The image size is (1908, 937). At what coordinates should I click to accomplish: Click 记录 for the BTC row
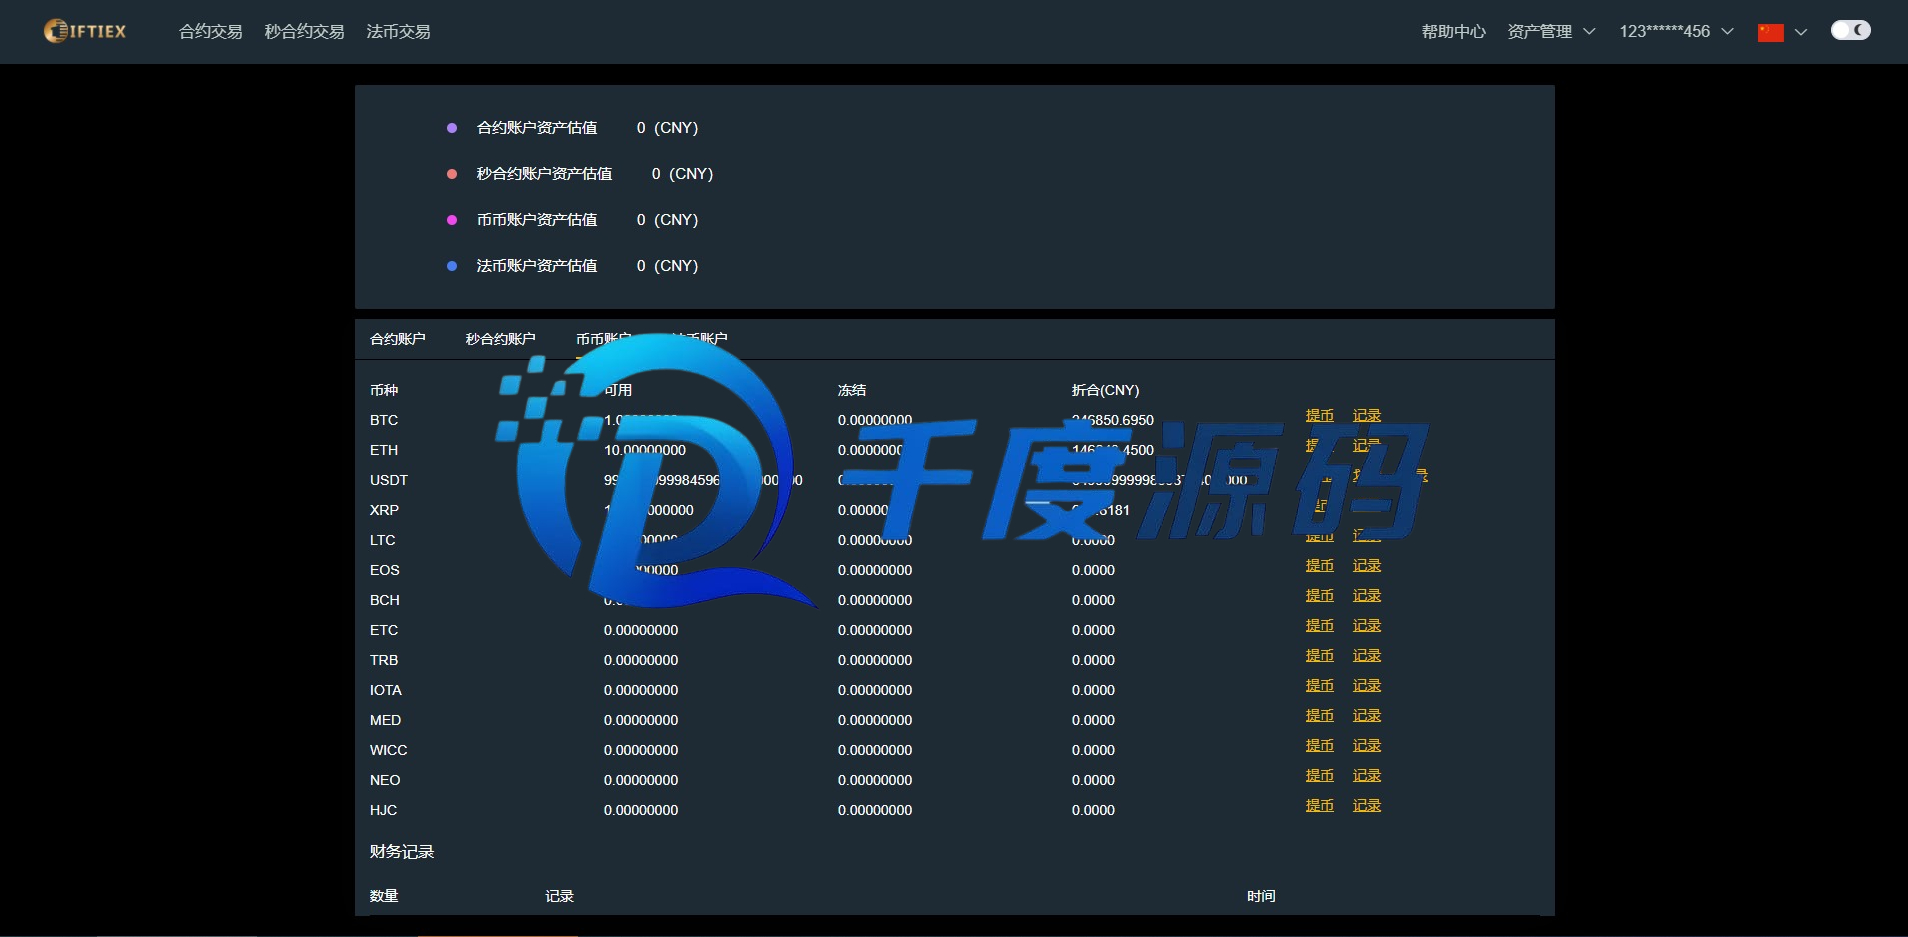(1367, 415)
